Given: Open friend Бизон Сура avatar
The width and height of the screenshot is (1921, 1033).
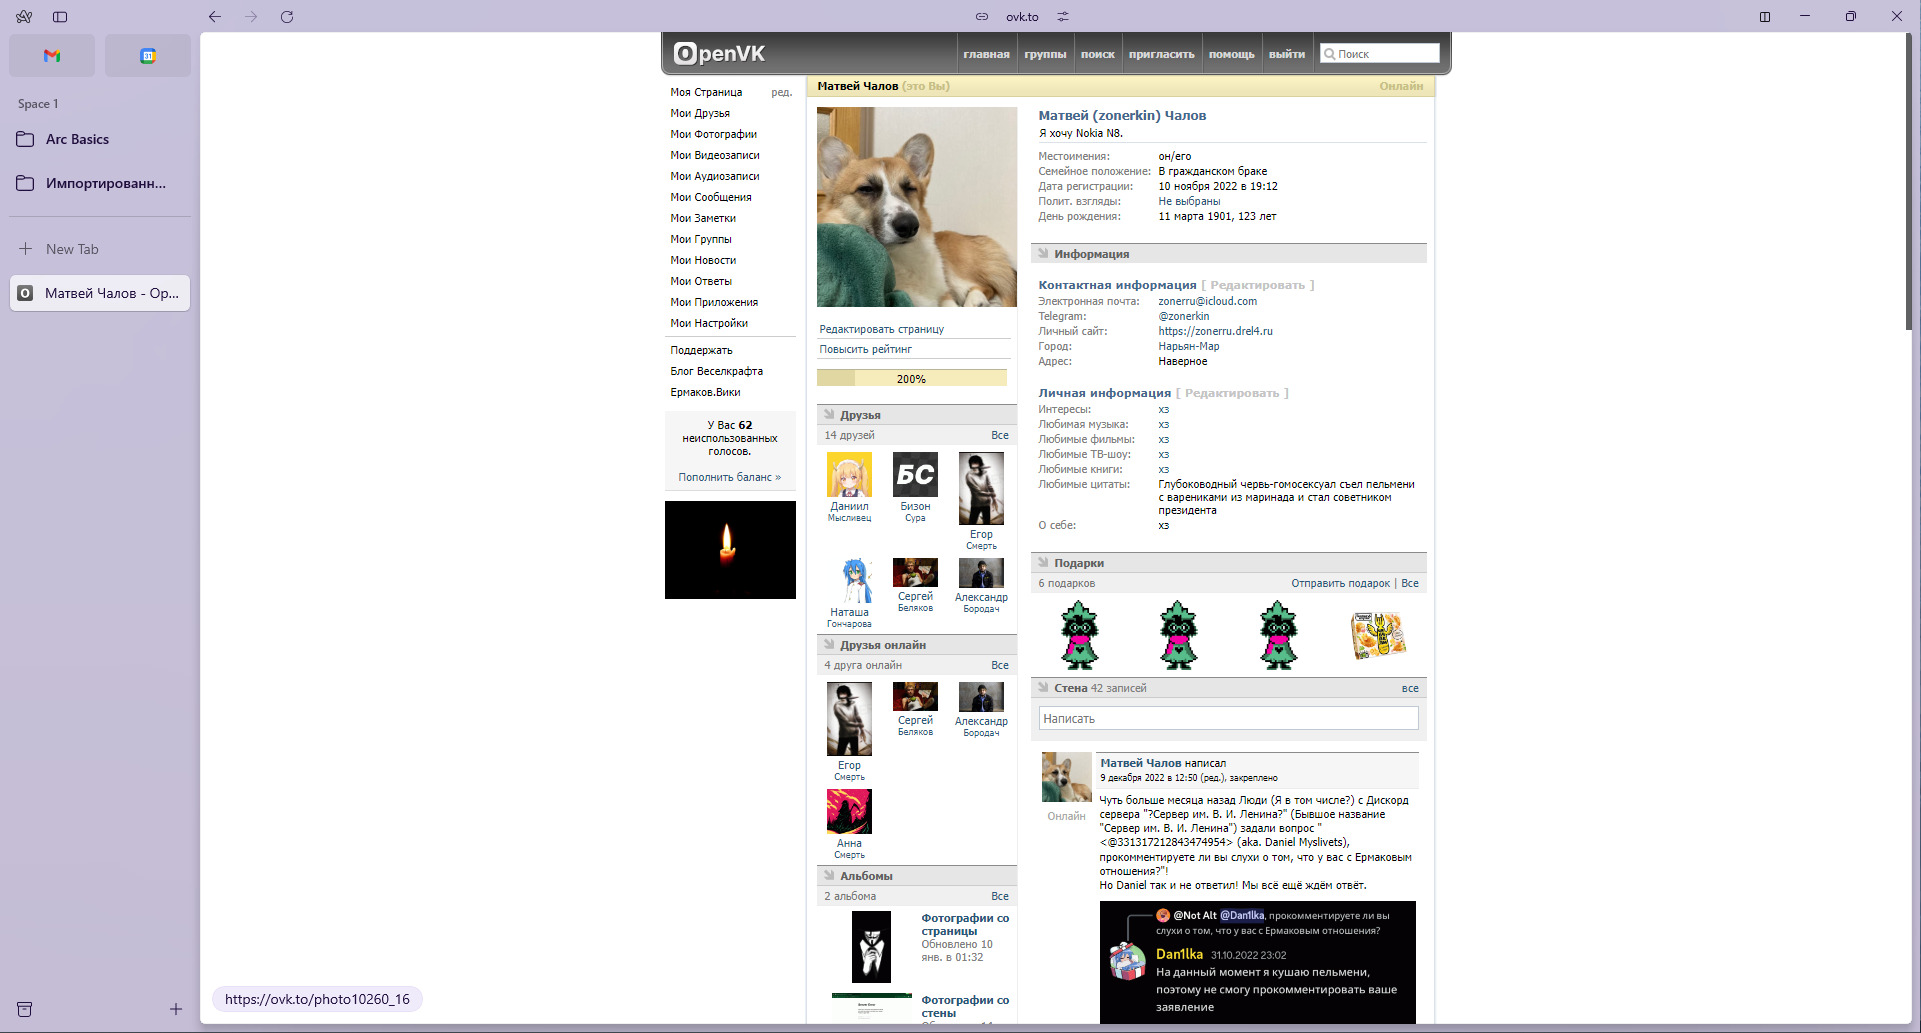Looking at the screenshot, I should click(915, 474).
